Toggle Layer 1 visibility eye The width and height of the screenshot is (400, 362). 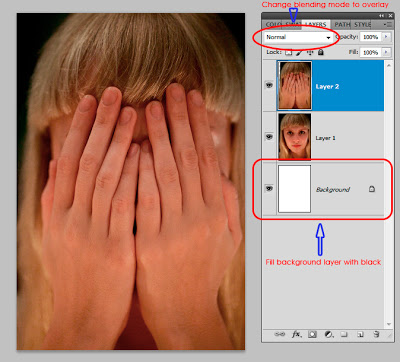pos(269,137)
